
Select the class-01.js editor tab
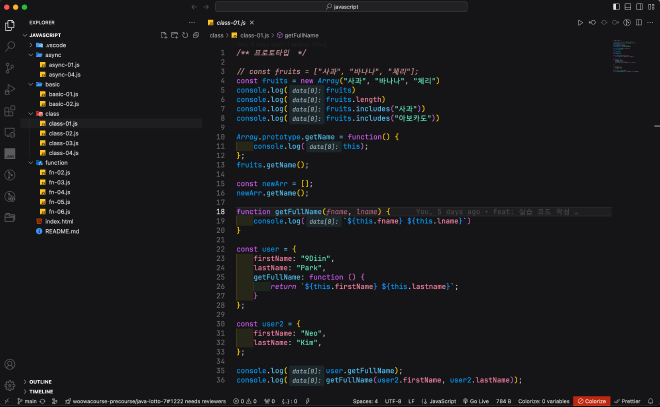pos(231,21)
